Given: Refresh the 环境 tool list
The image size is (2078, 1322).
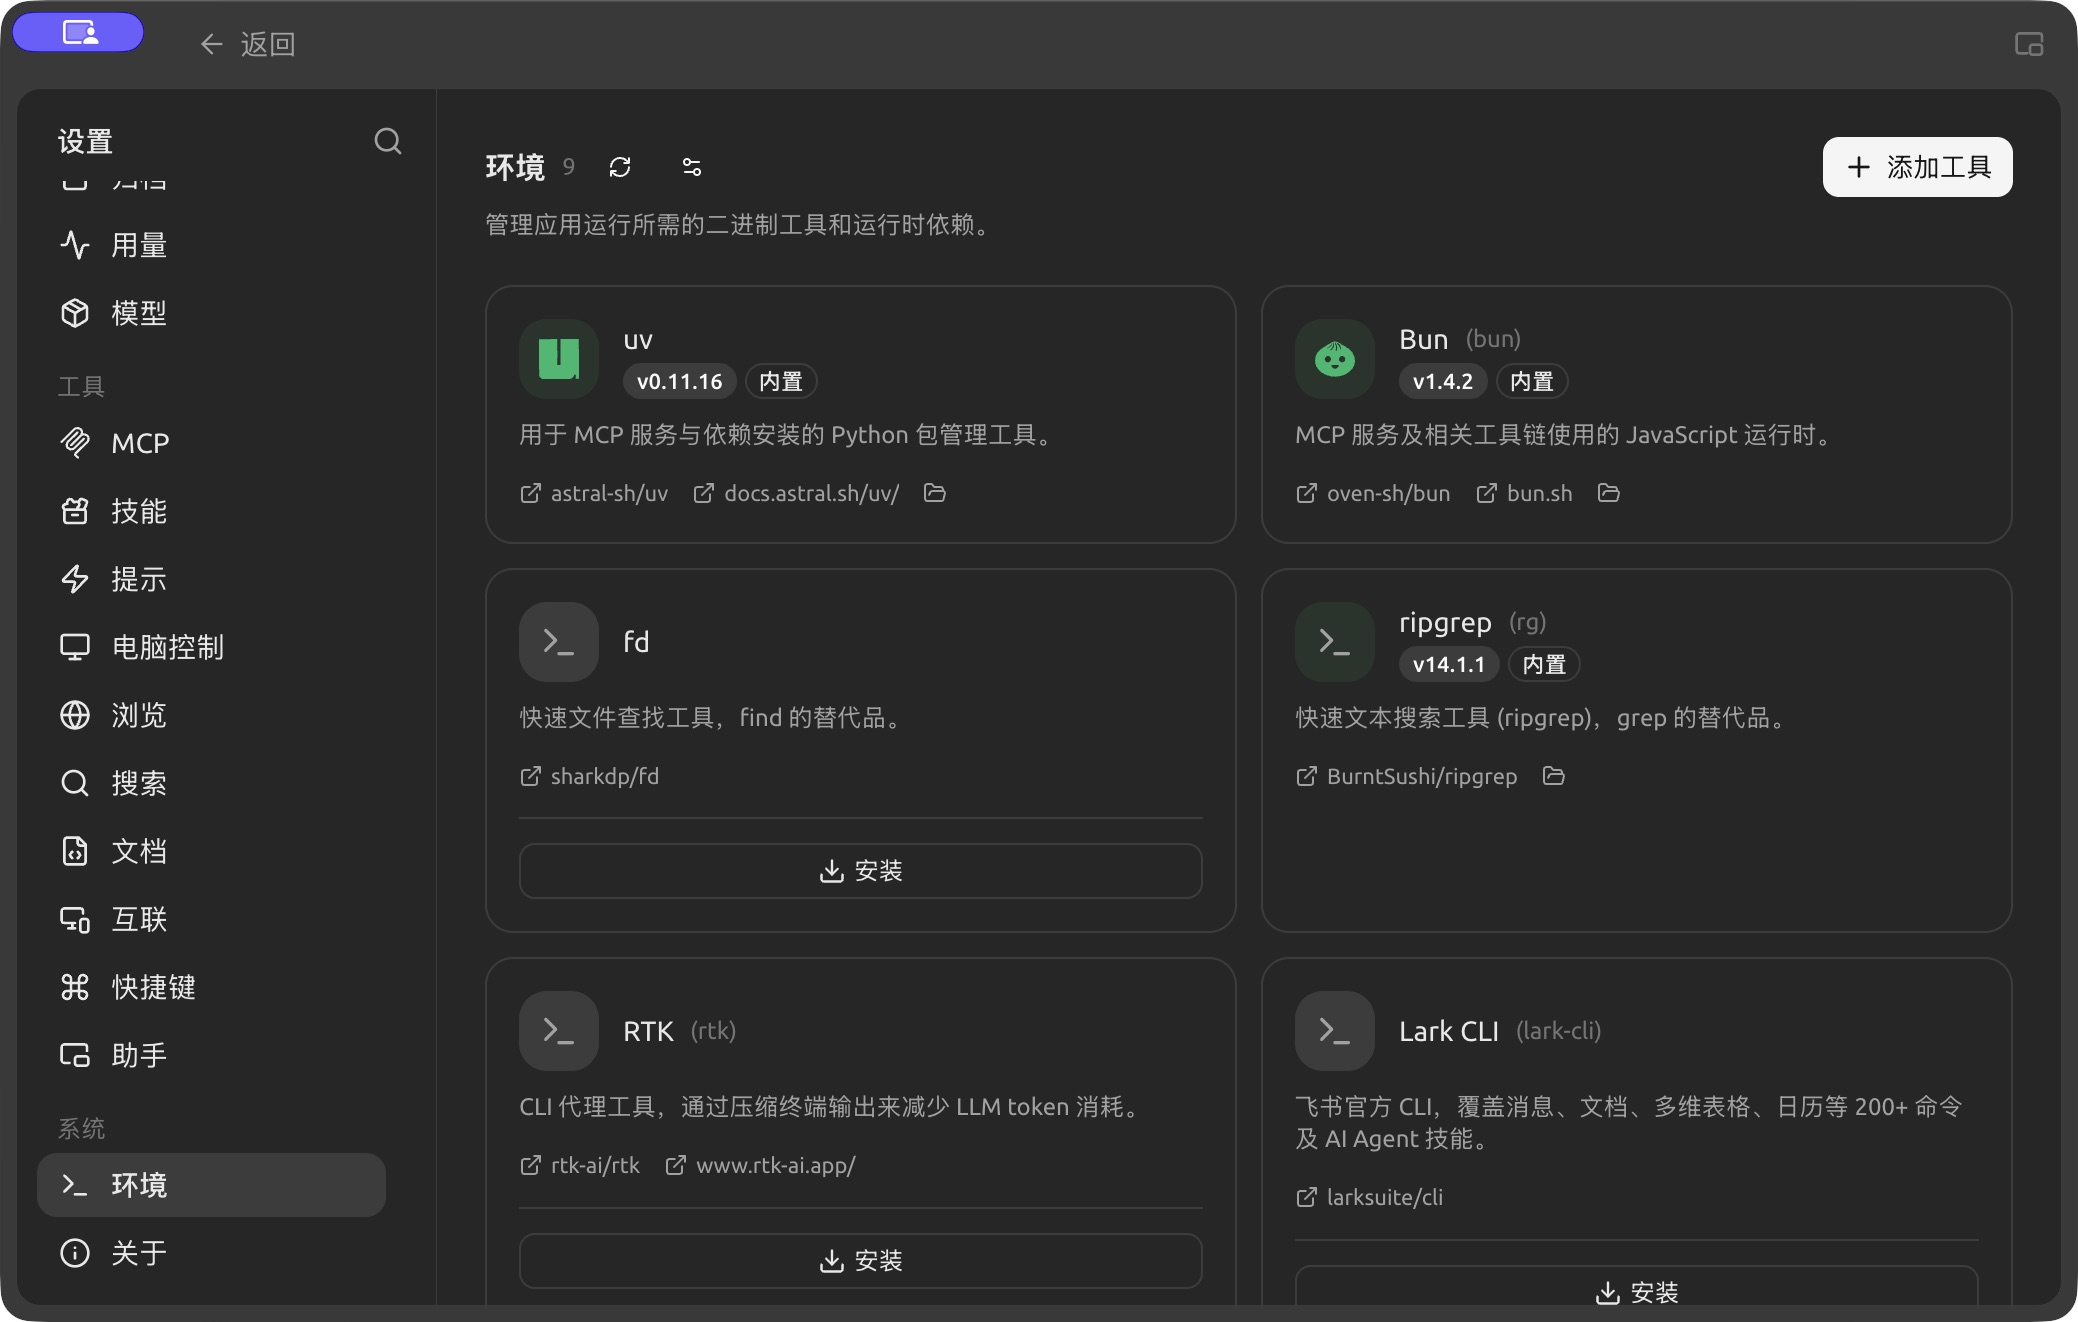Looking at the screenshot, I should coord(620,167).
